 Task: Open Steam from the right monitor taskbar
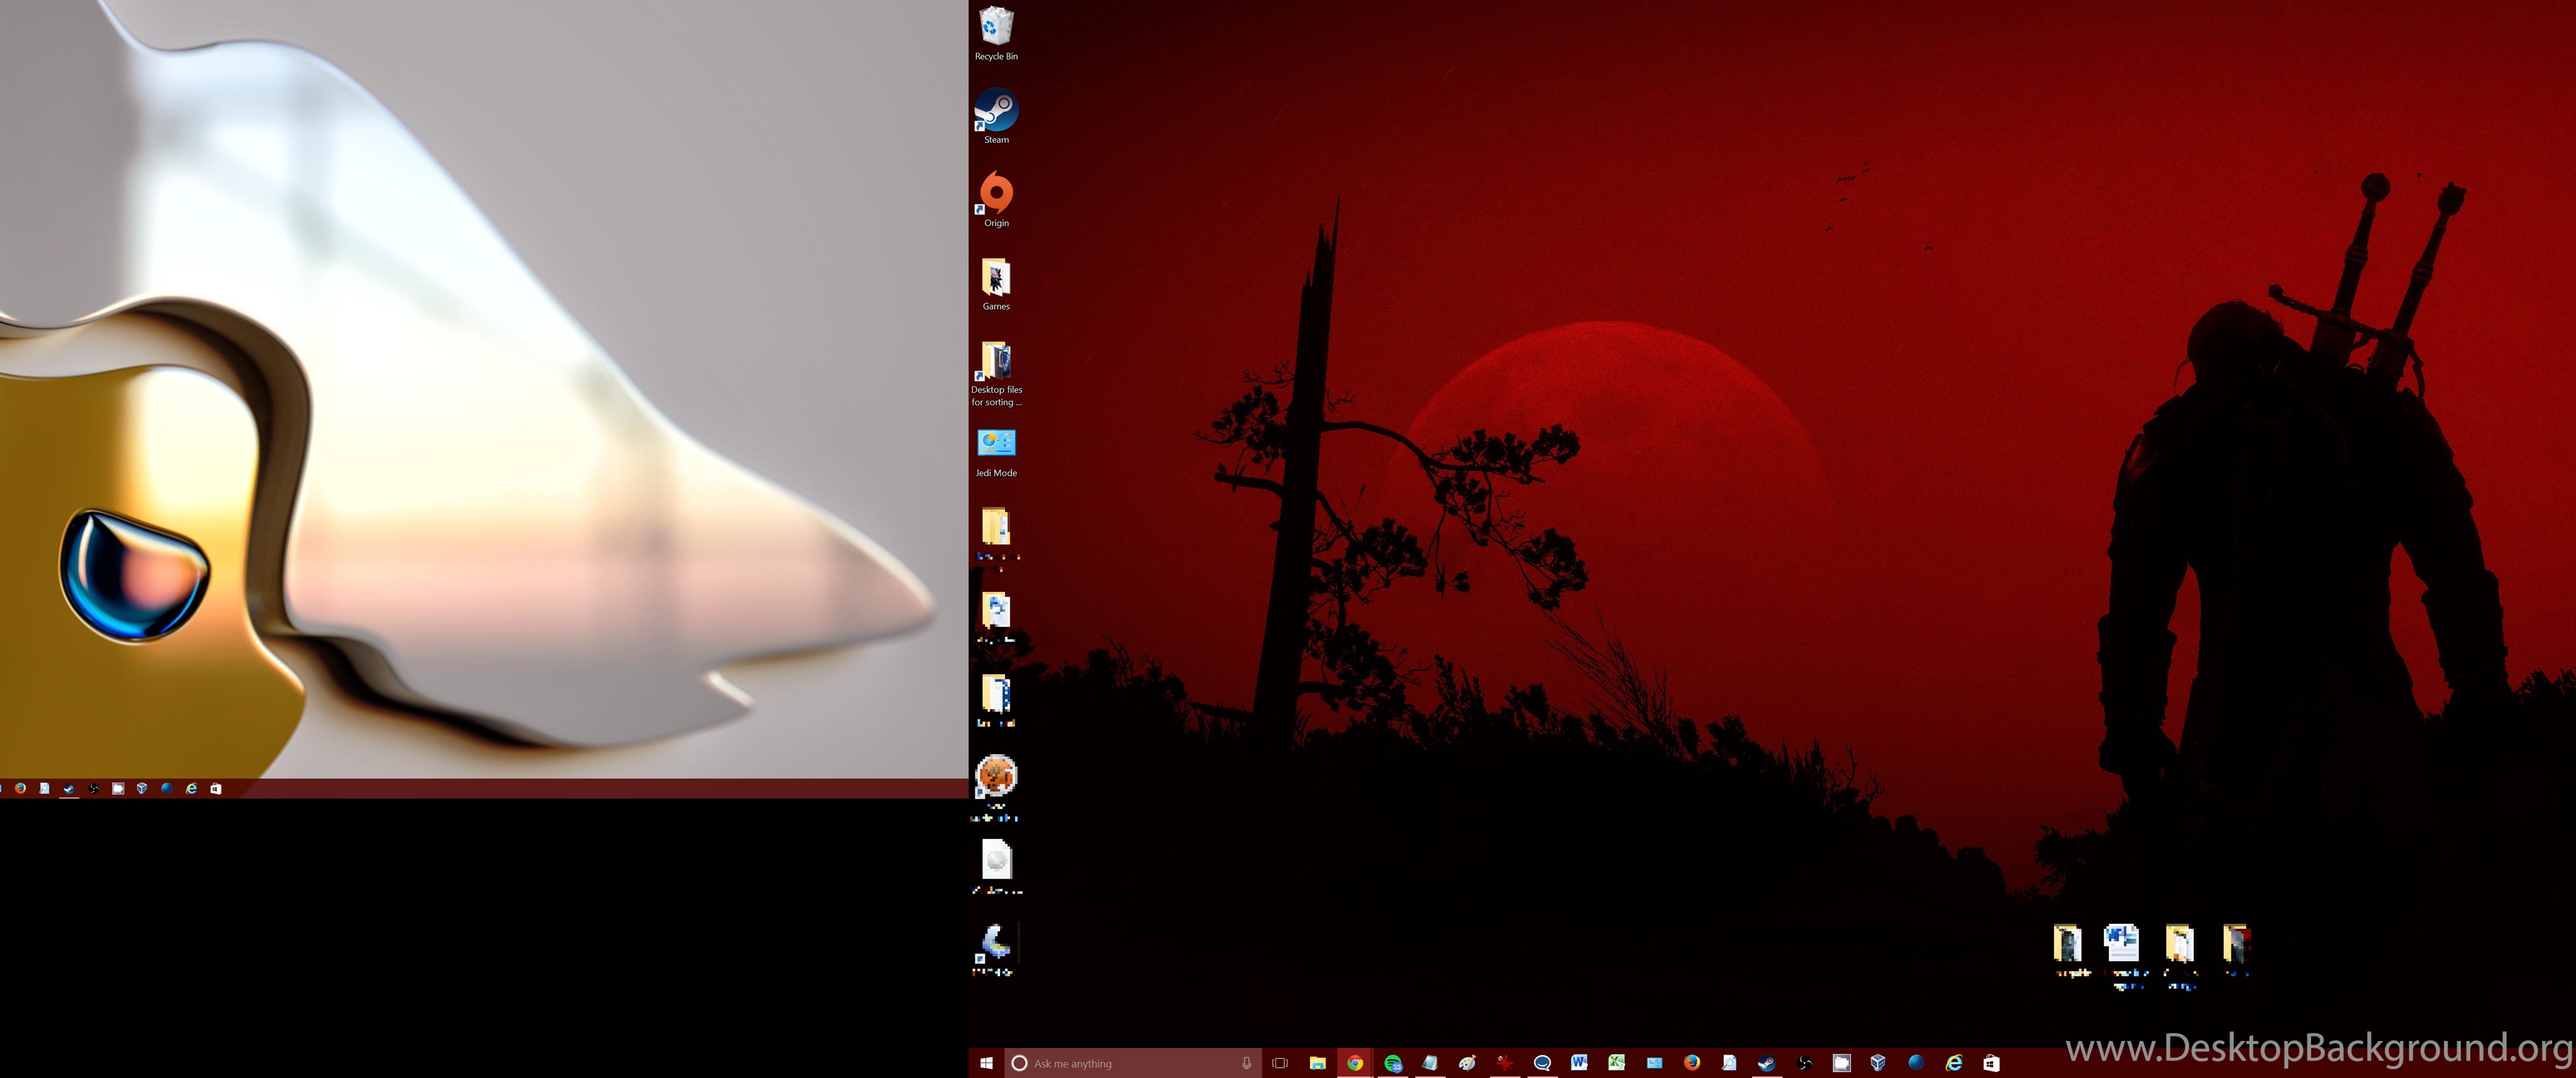(x=1767, y=1063)
